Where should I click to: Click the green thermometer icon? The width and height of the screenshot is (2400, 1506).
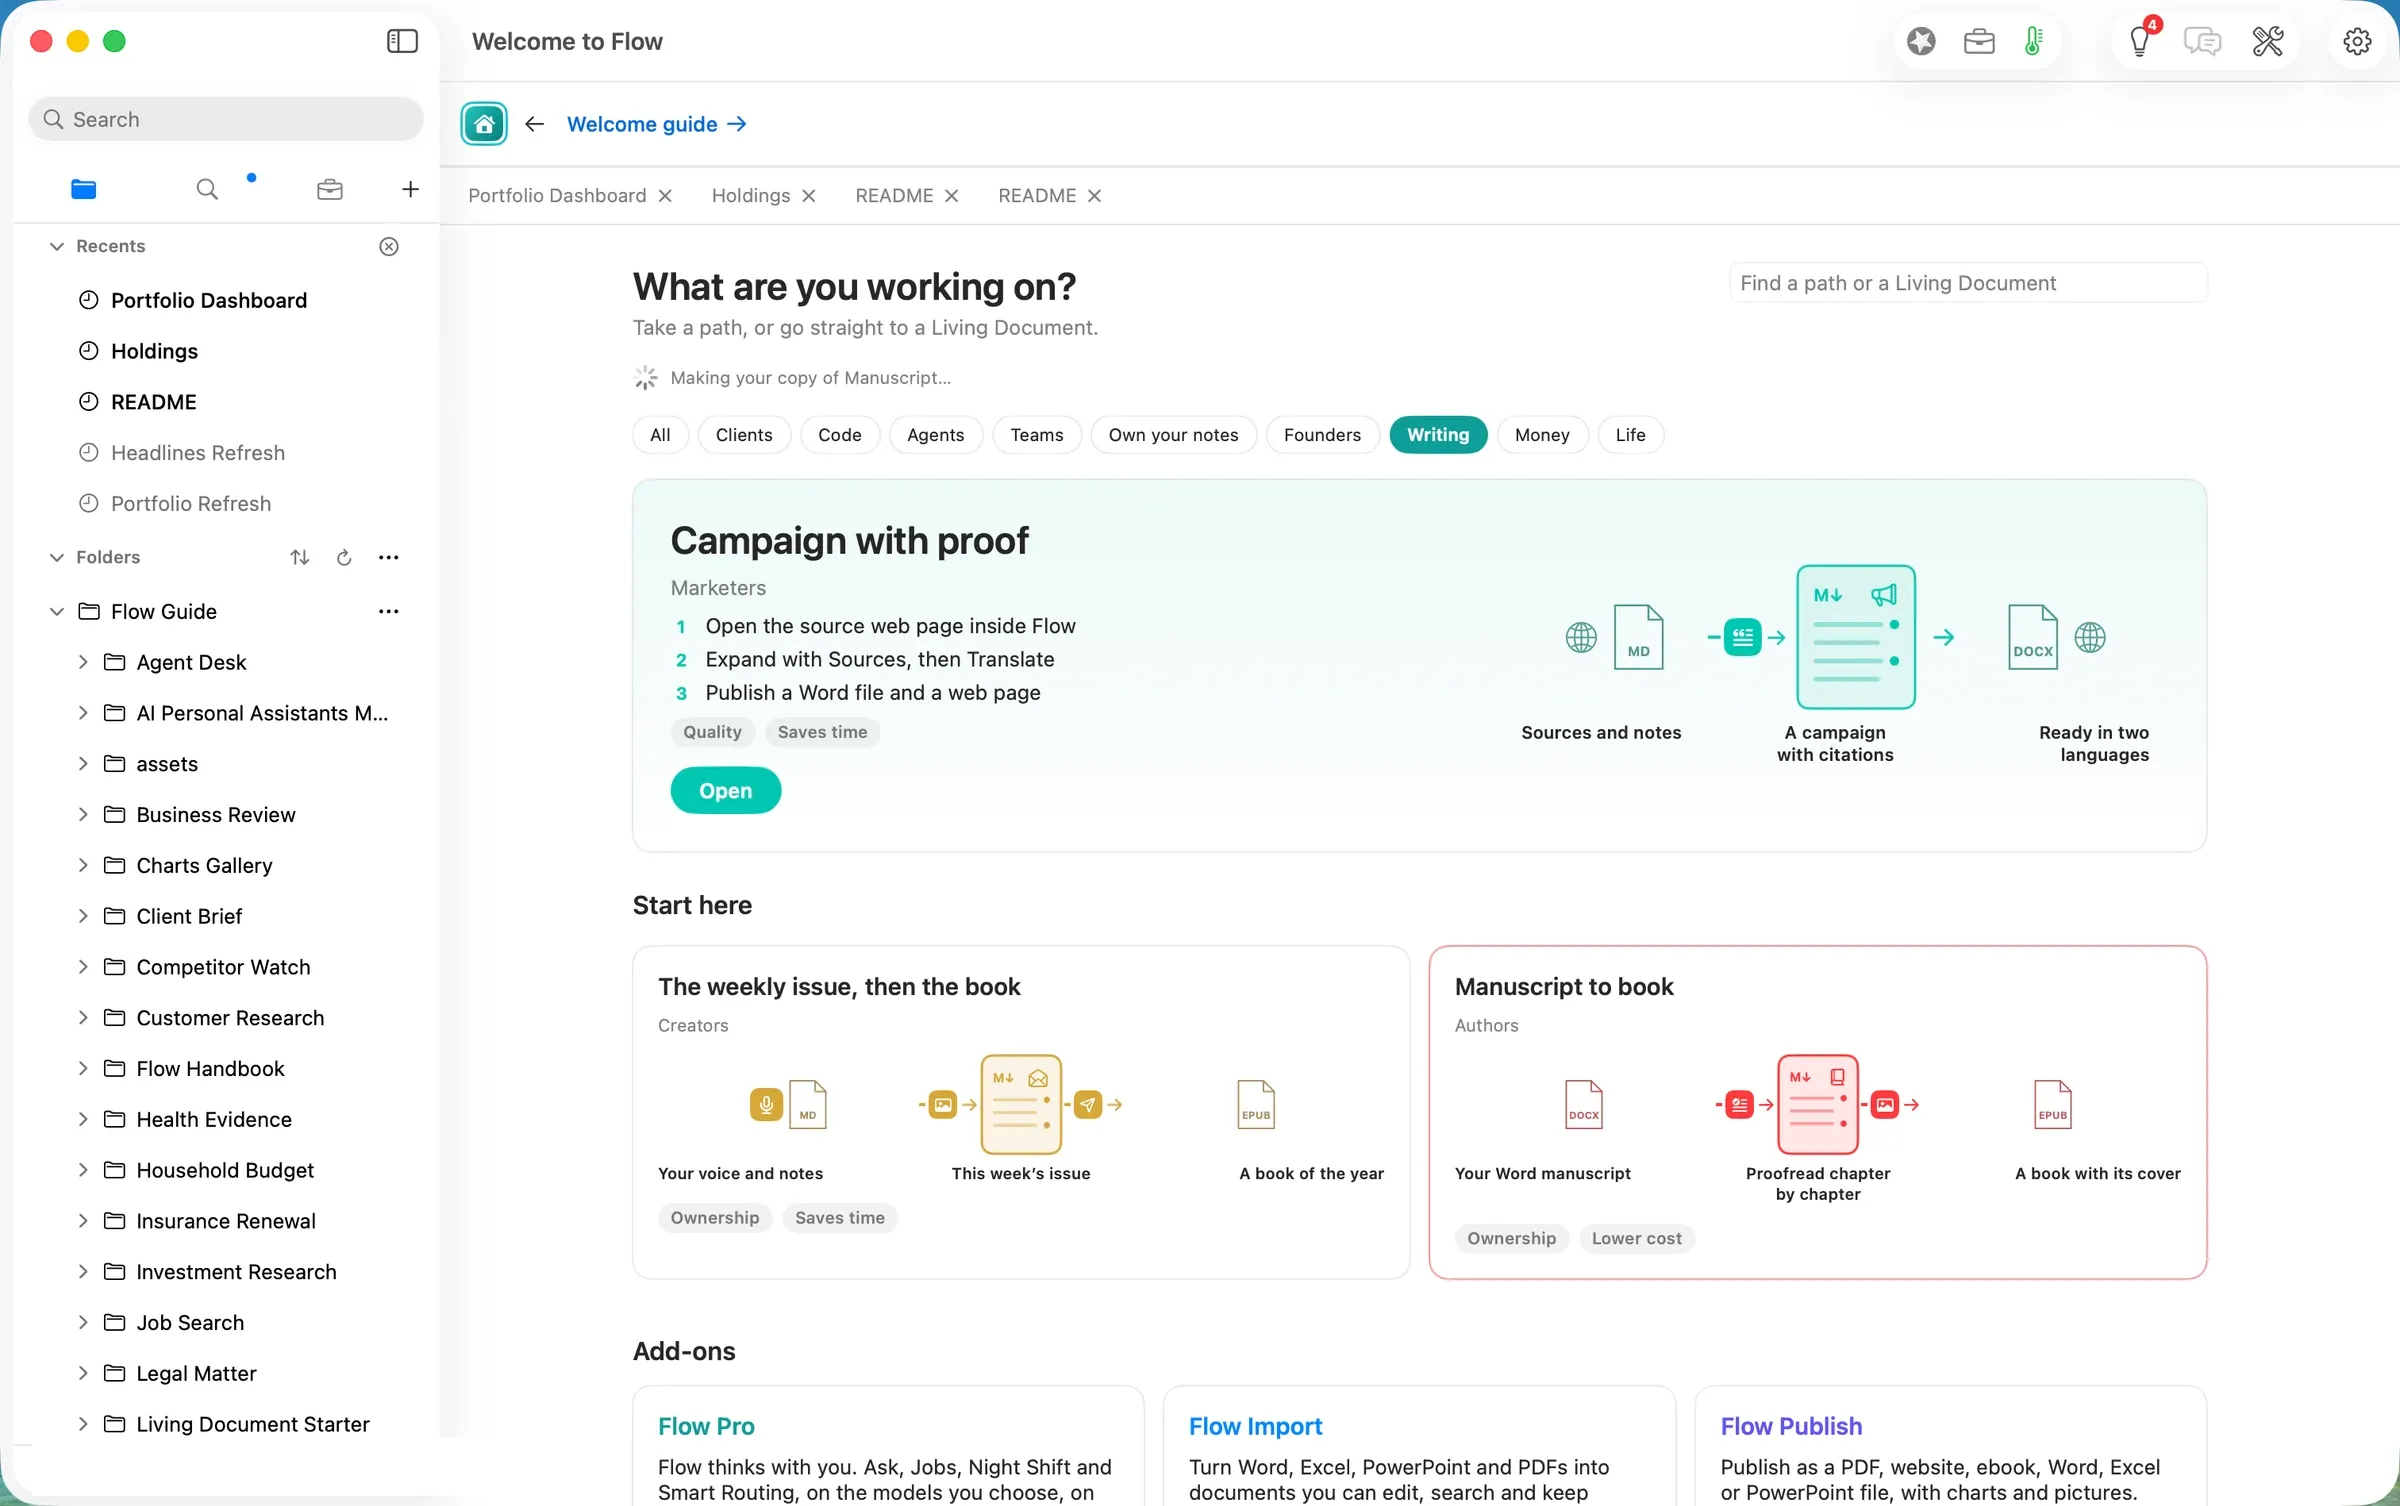point(2033,41)
